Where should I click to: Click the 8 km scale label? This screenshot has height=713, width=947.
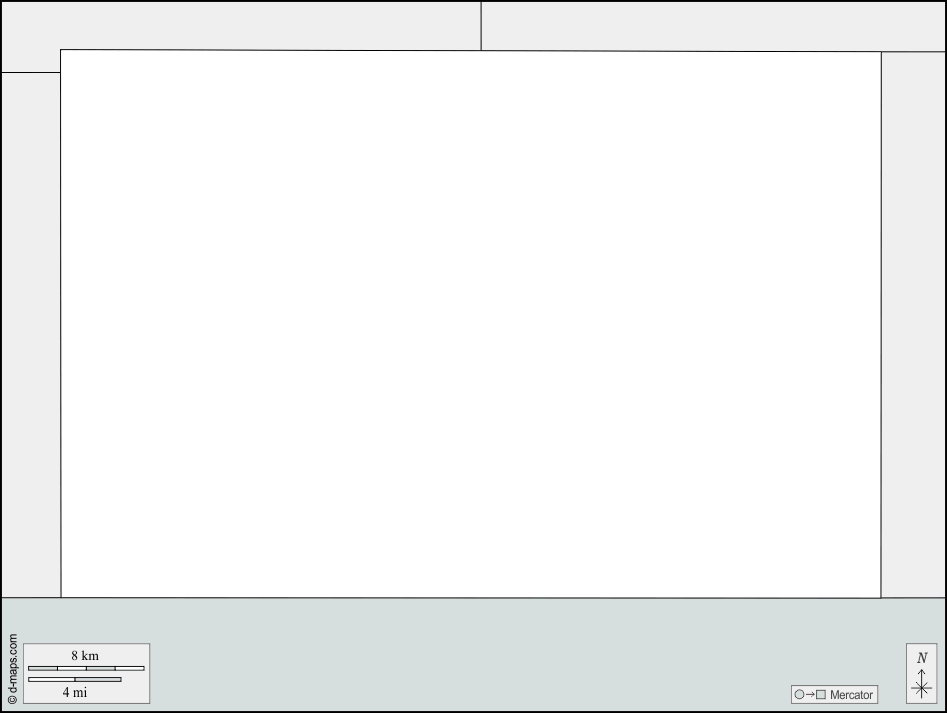[85, 656]
